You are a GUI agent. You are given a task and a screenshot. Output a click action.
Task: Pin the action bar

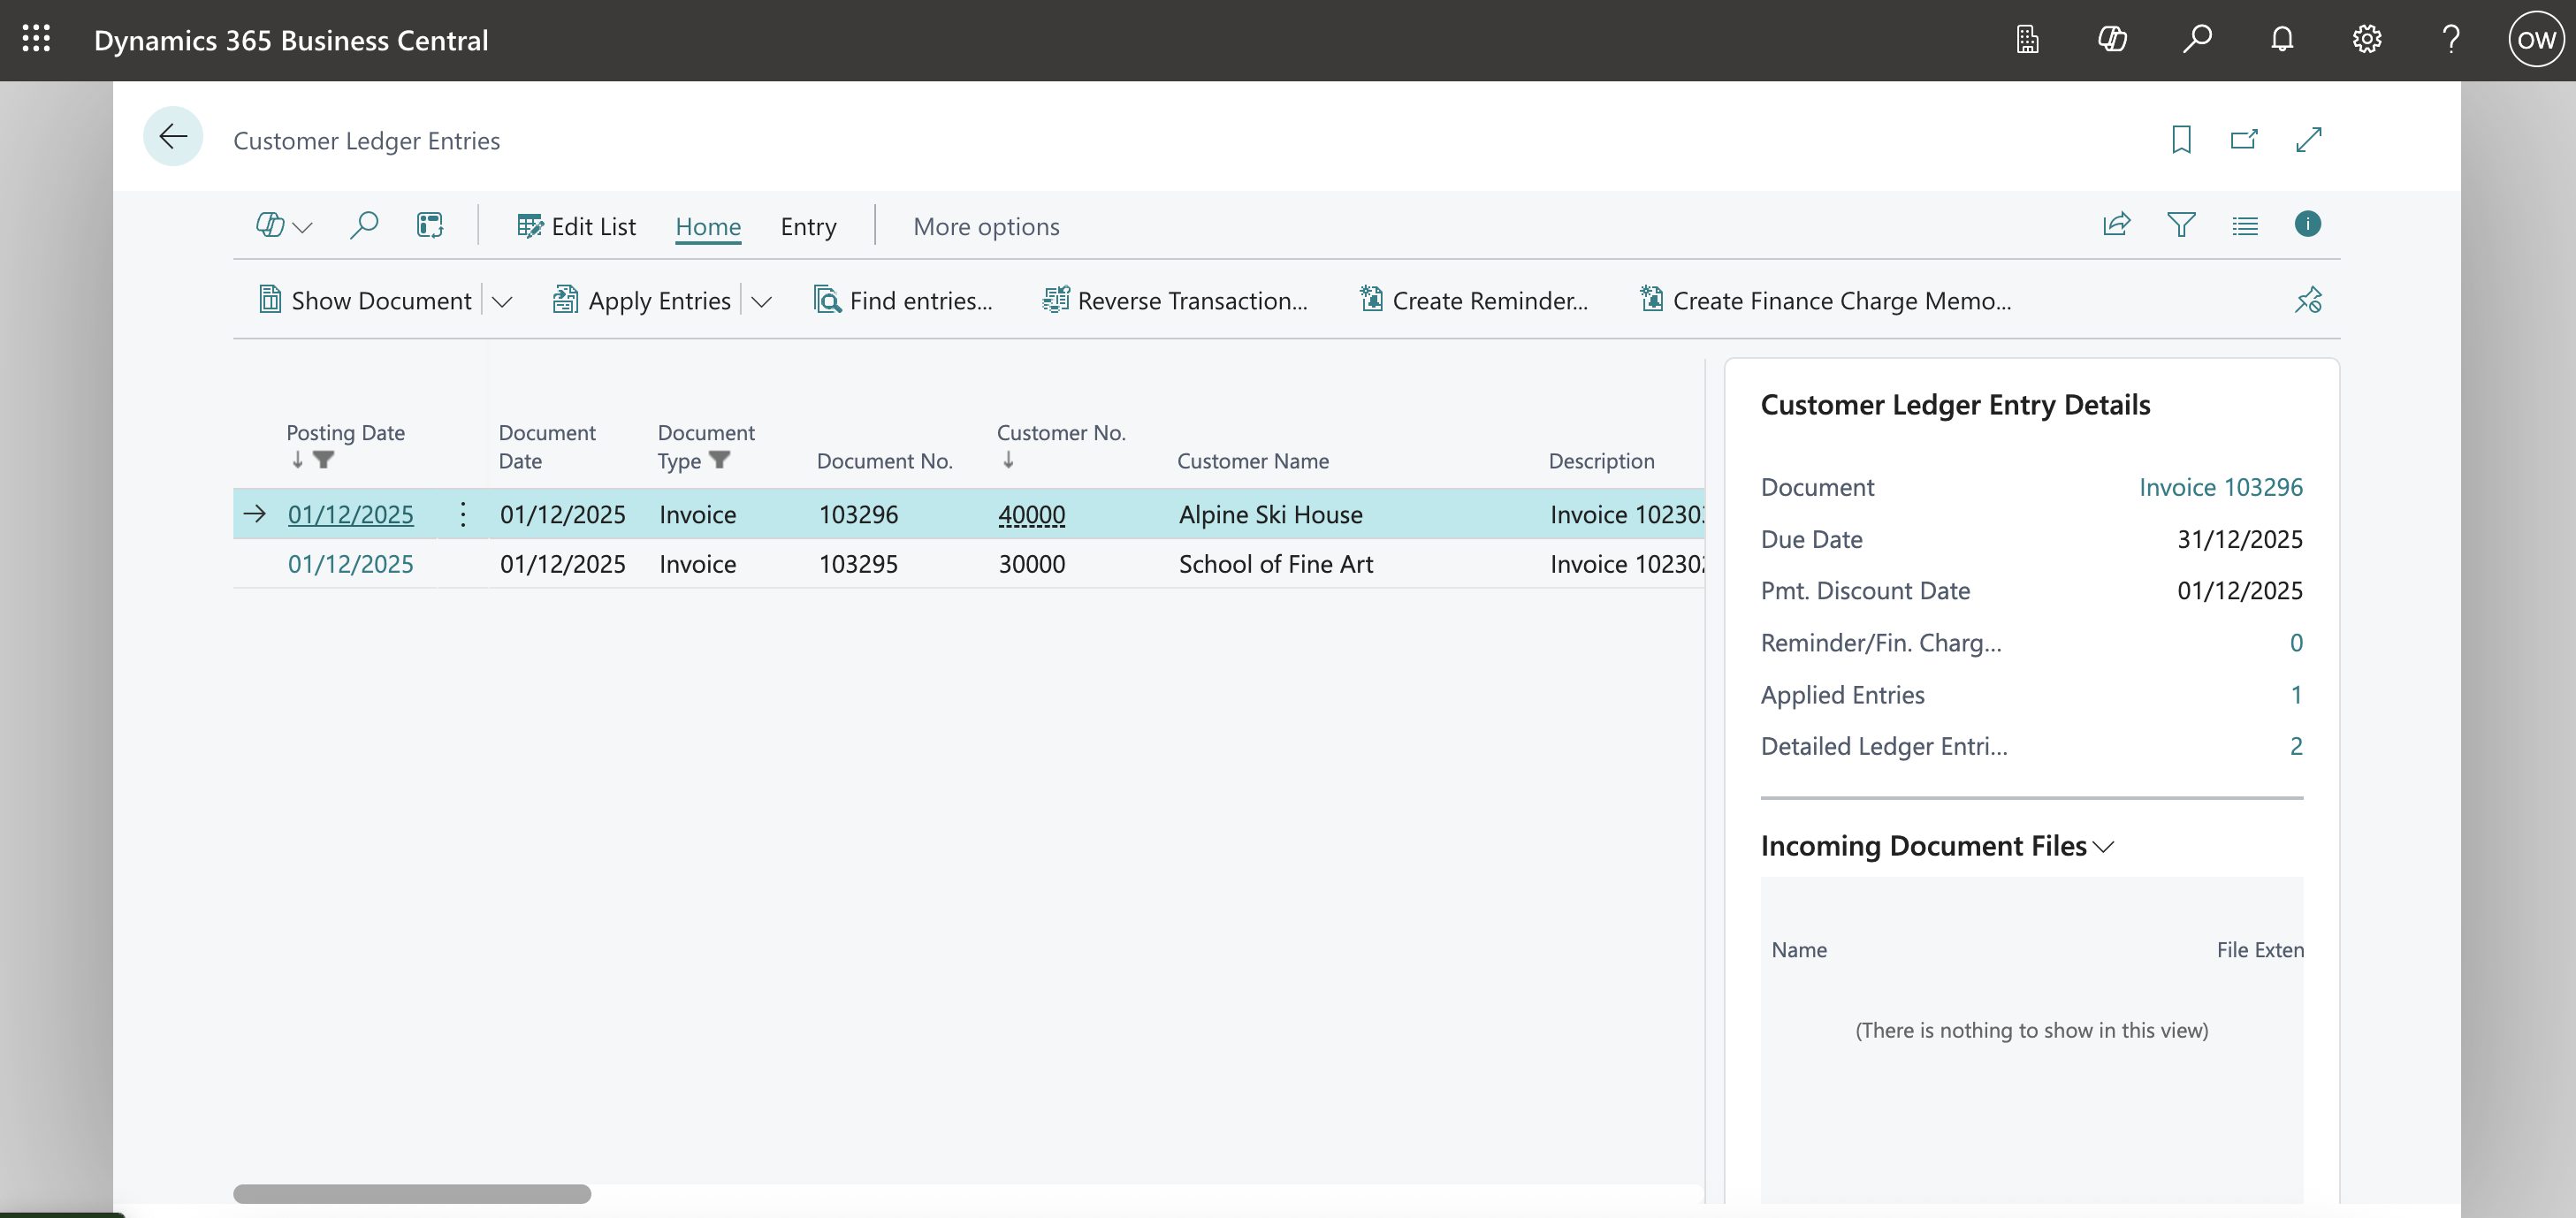(x=2308, y=299)
